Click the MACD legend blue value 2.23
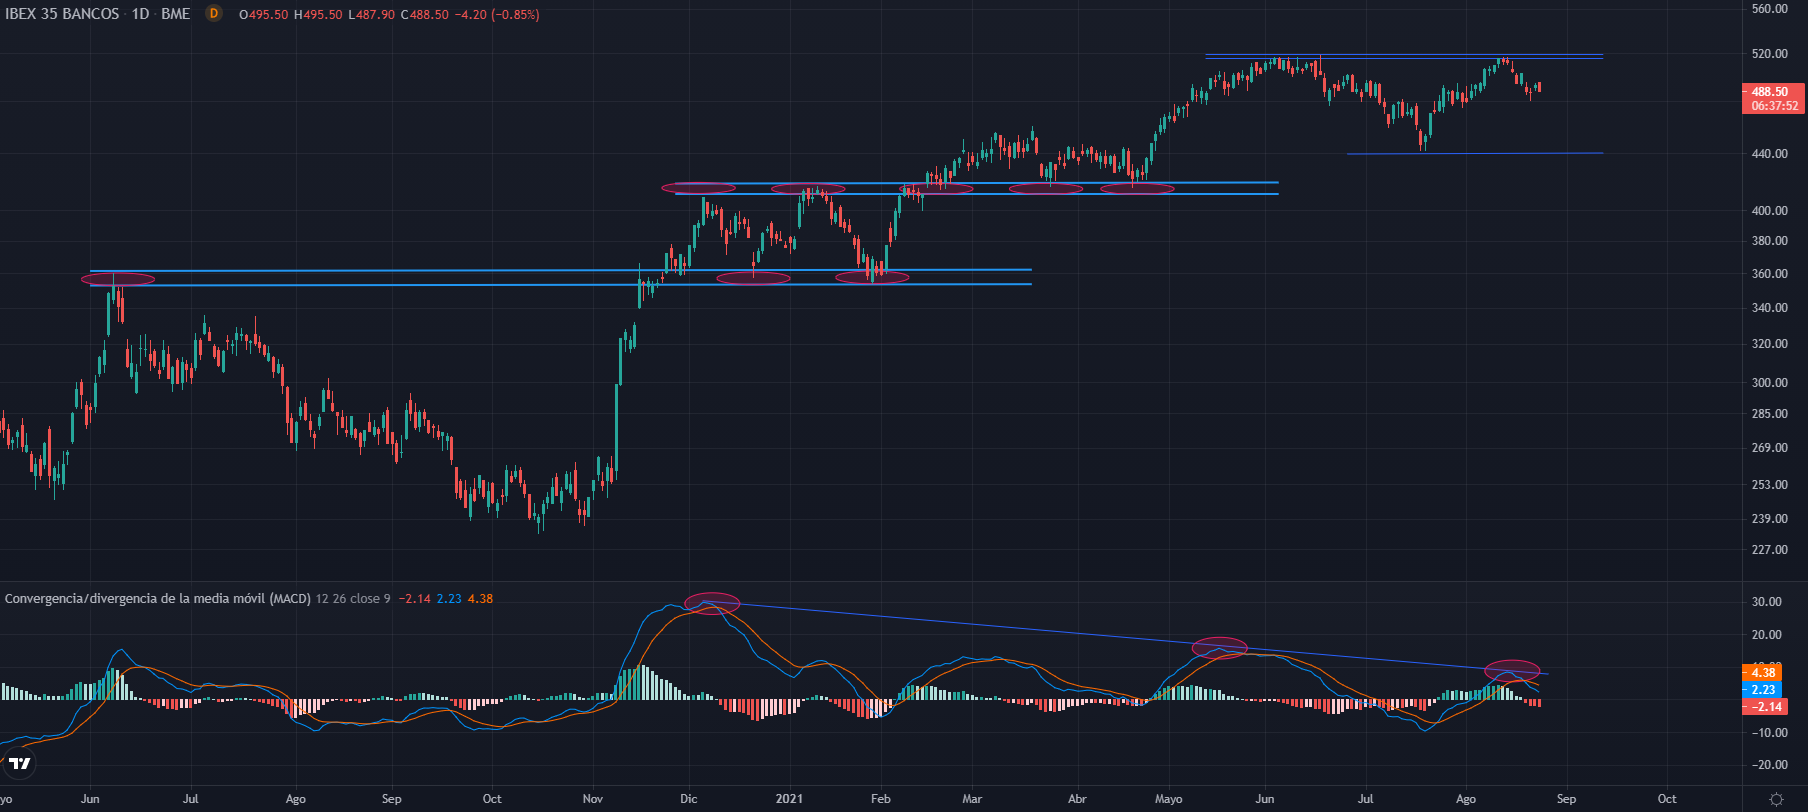Image resolution: width=1808 pixels, height=812 pixels. 449,599
